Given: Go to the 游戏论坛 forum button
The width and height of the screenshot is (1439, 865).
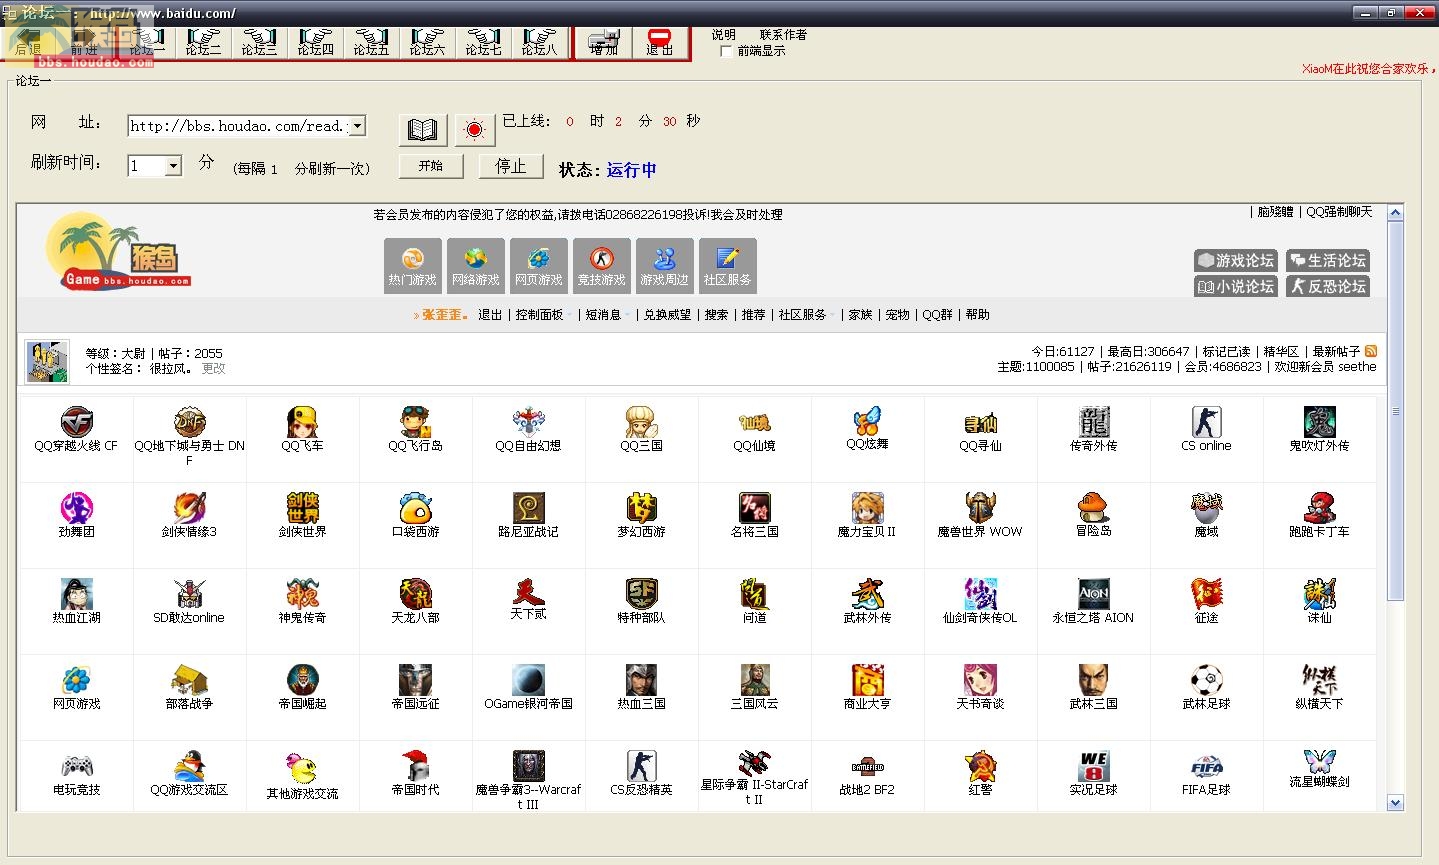Looking at the screenshot, I should point(1236,260).
